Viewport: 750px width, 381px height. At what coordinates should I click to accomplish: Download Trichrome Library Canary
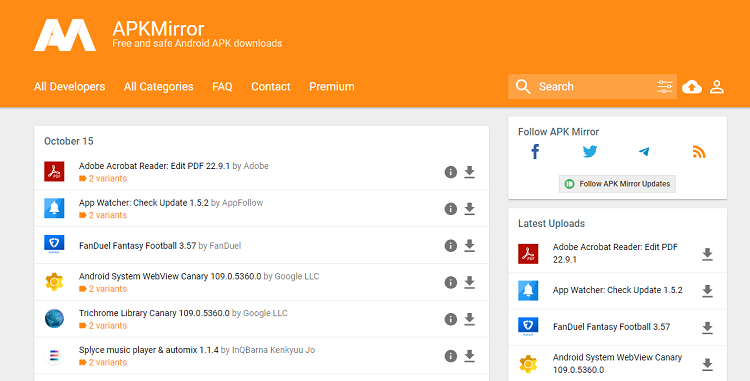tap(470, 319)
